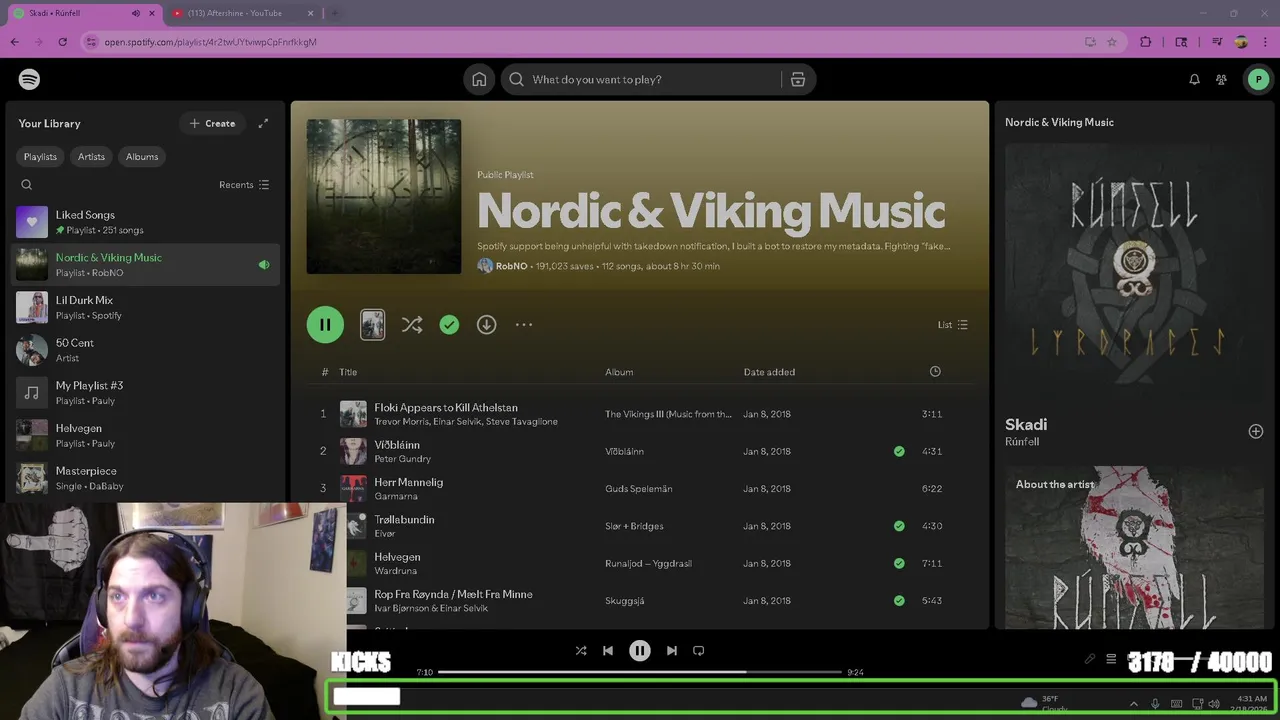Pause the playlist with large green button
The height and width of the screenshot is (720, 1280).
(325, 324)
